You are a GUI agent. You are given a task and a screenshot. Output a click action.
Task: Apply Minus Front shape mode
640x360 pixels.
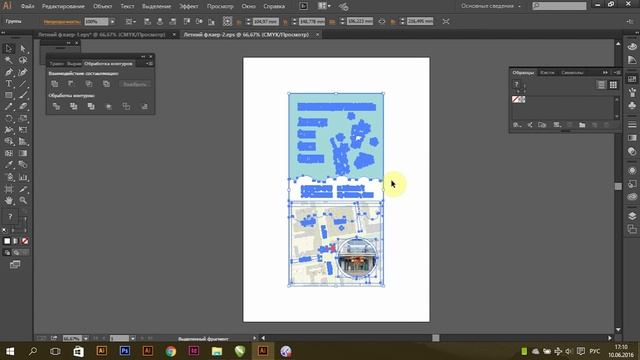tap(71, 84)
